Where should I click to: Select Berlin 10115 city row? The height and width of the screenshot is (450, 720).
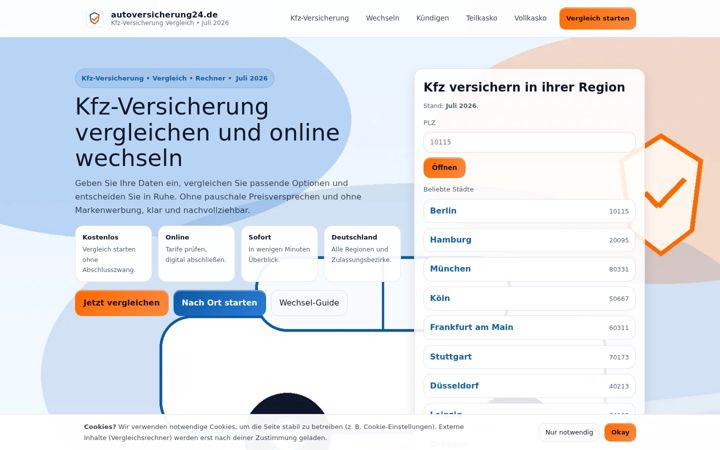(x=529, y=211)
